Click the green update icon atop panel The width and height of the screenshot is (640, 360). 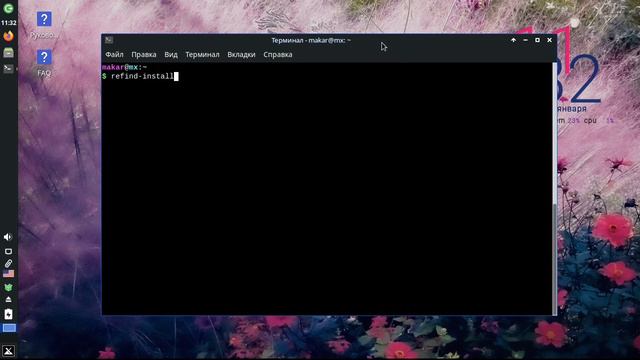[x=8, y=8]
